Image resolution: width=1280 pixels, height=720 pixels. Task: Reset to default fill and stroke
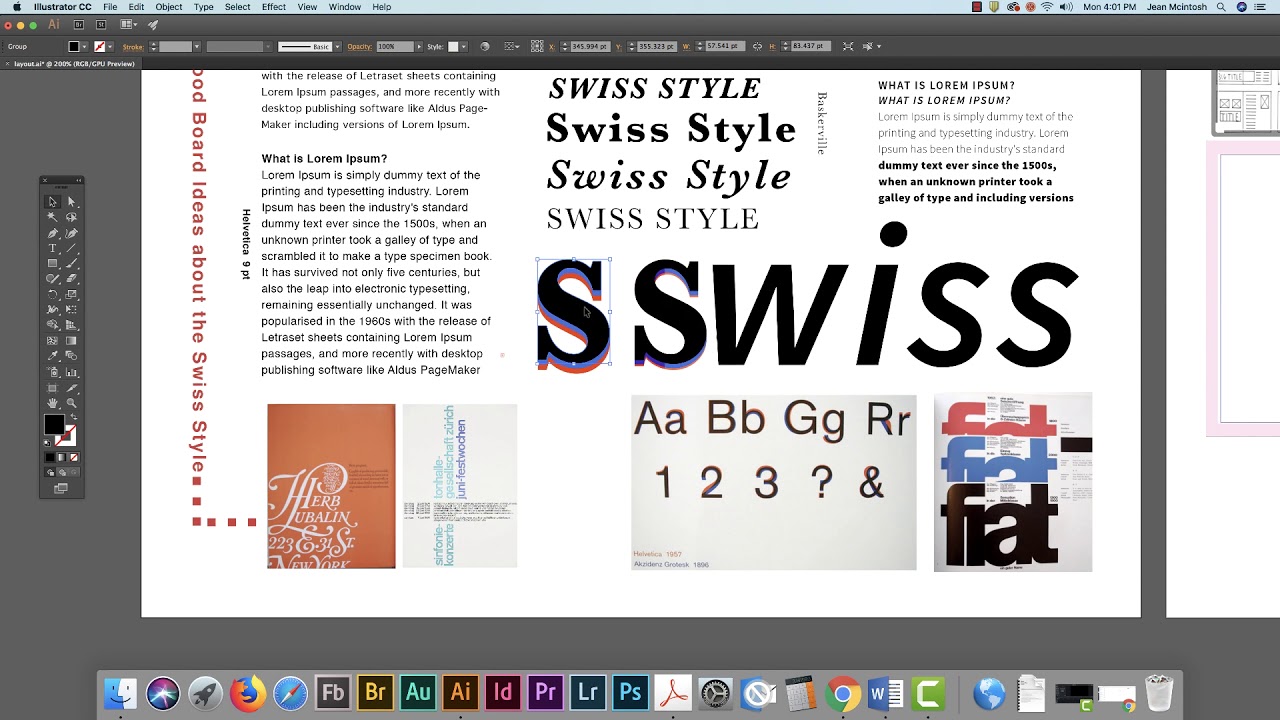point(47,442)
